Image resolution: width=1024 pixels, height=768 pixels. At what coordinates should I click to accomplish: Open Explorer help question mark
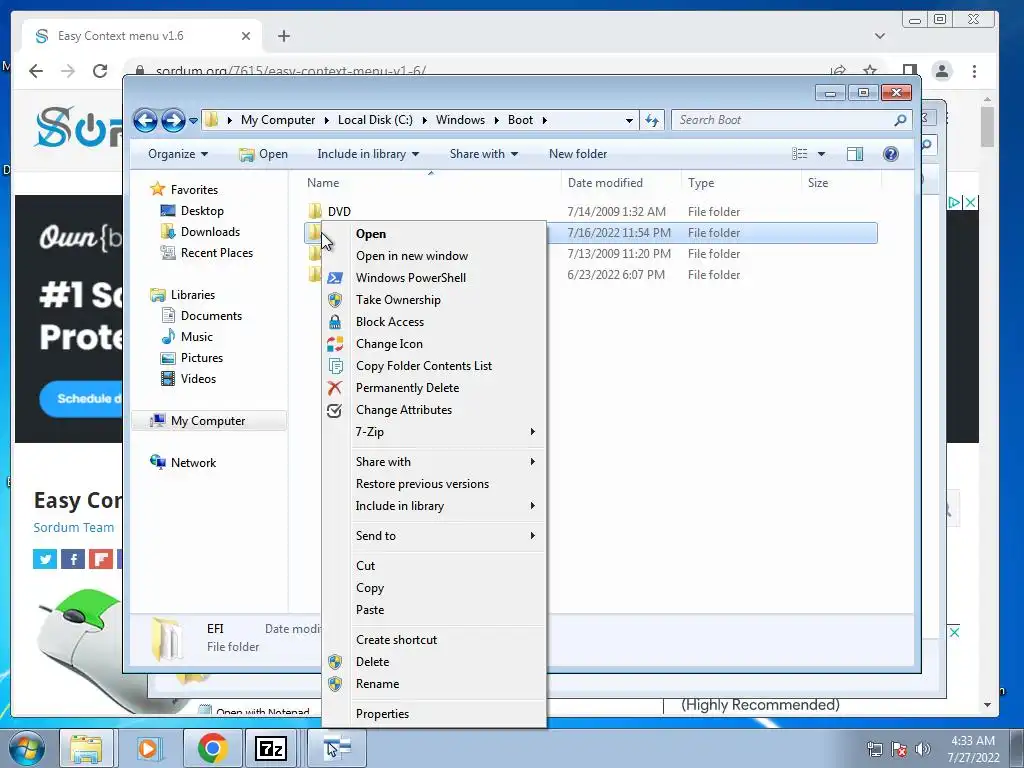click(x=890, y=154)
